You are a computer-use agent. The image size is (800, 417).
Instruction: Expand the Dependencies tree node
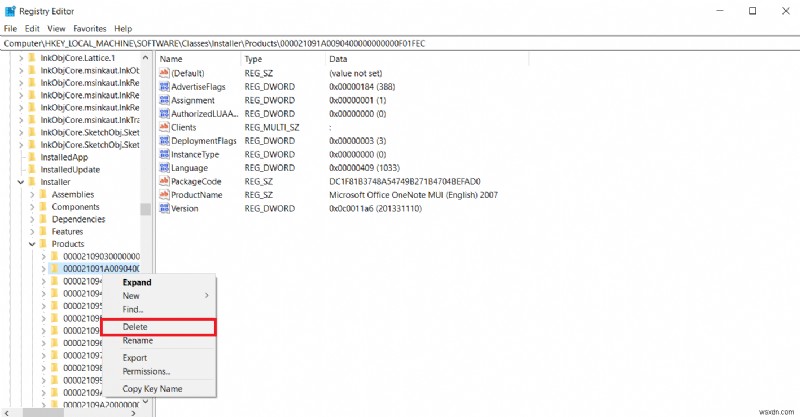click(x=32, y=219)
